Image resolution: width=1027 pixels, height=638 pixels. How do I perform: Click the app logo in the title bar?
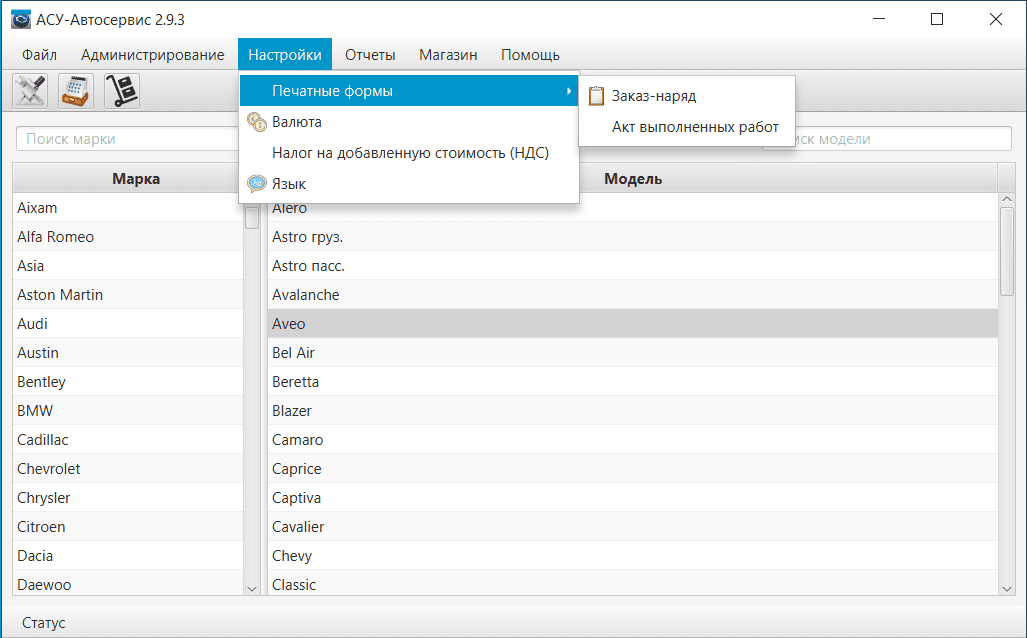pyautogui.click(x=20, y=19)
